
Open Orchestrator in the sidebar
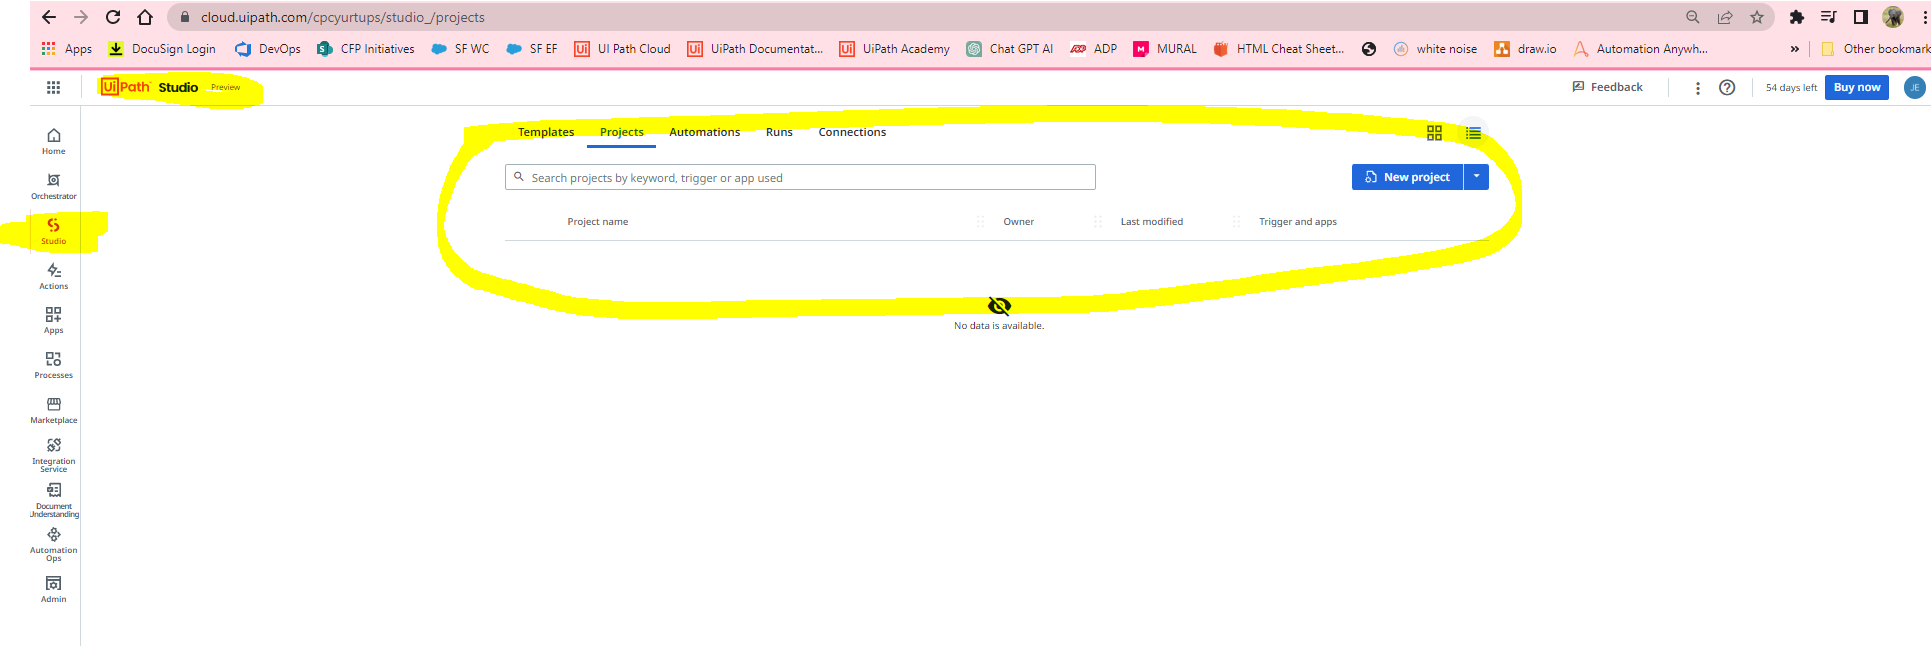54,186
